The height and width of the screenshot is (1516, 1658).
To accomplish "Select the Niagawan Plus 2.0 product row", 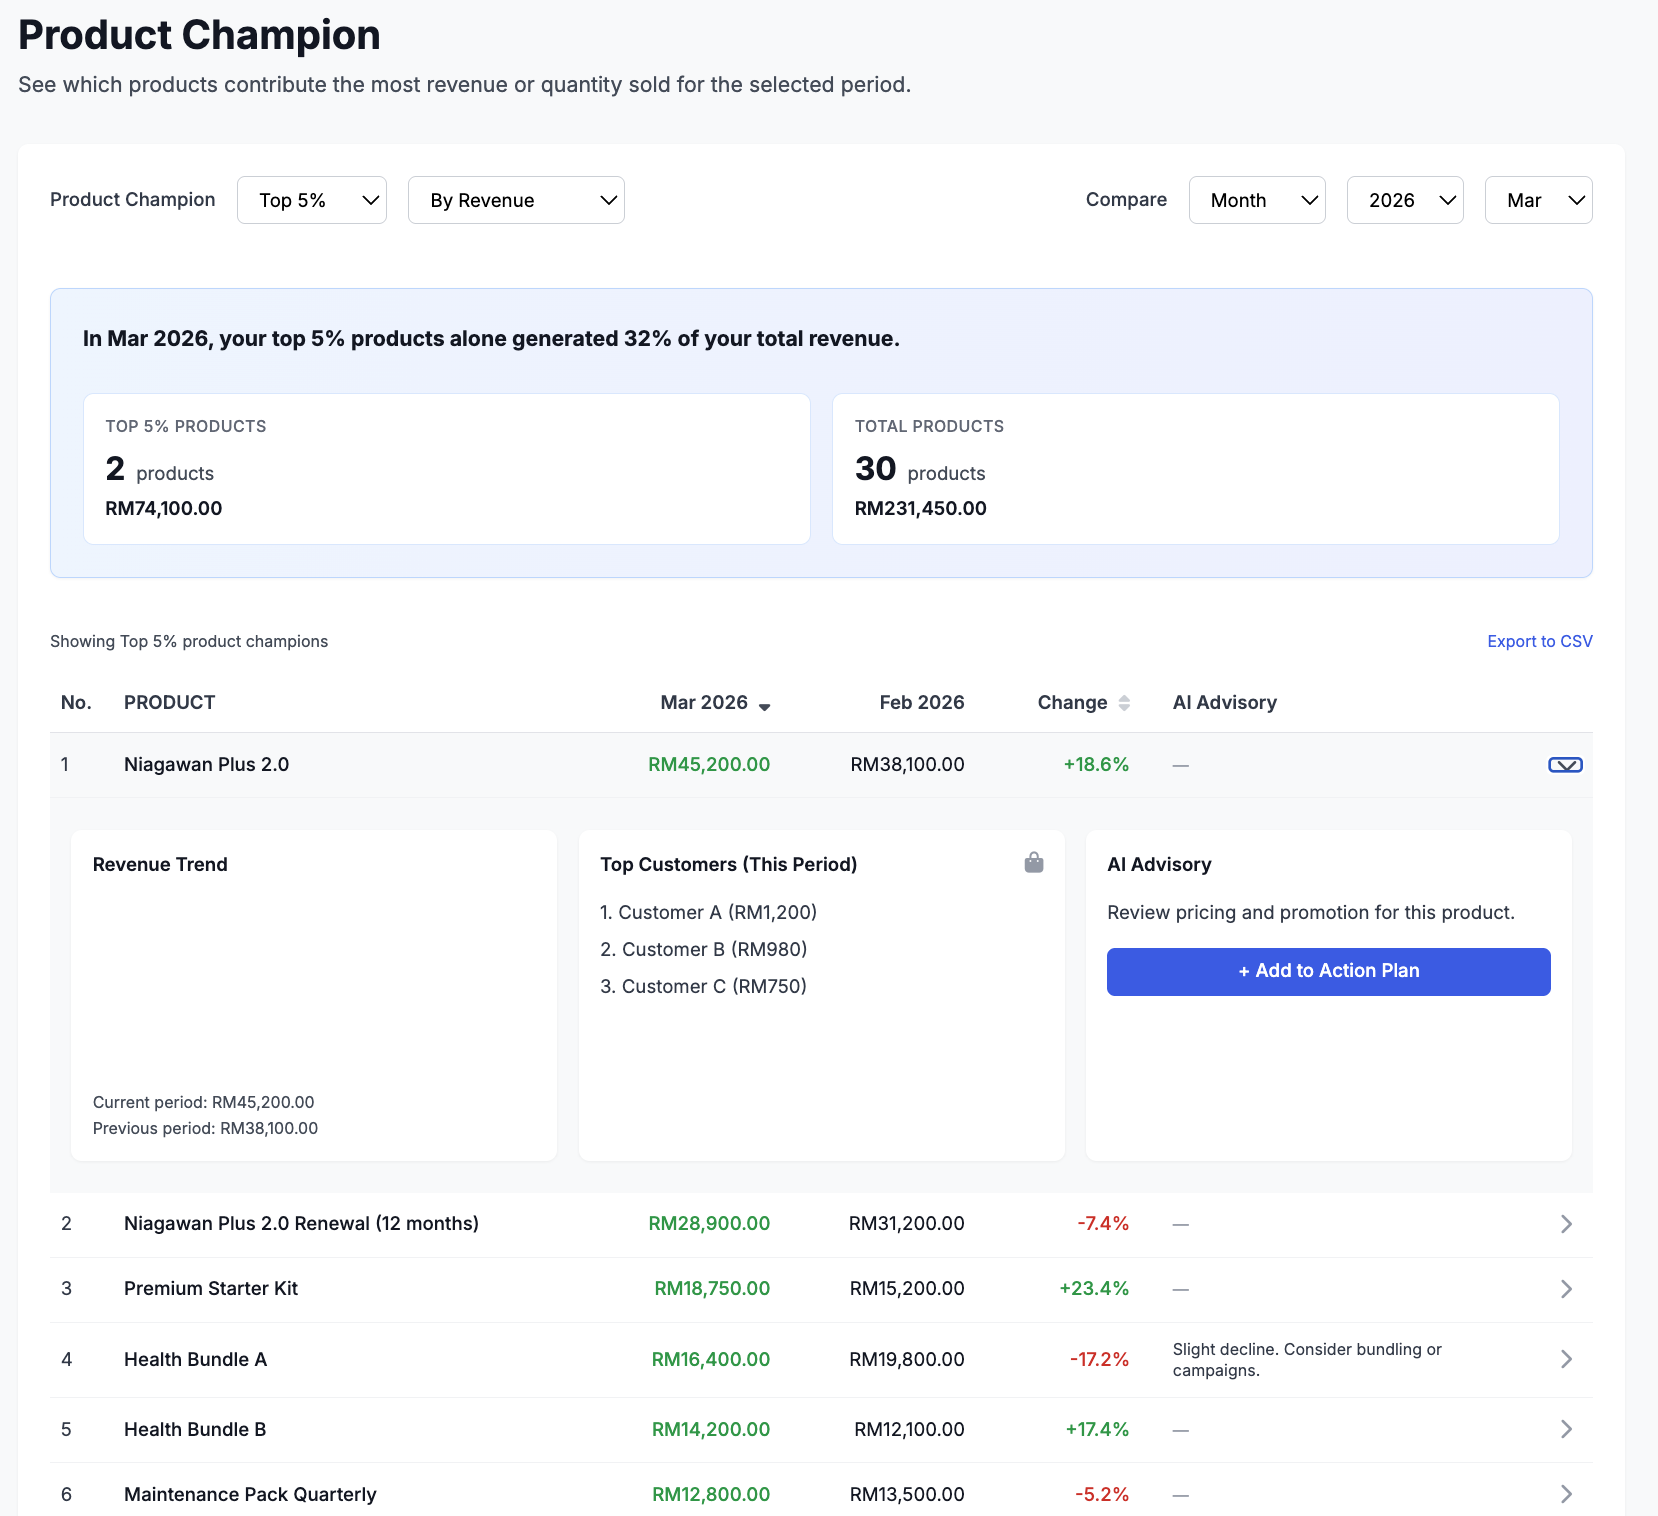I will point(206,764).
